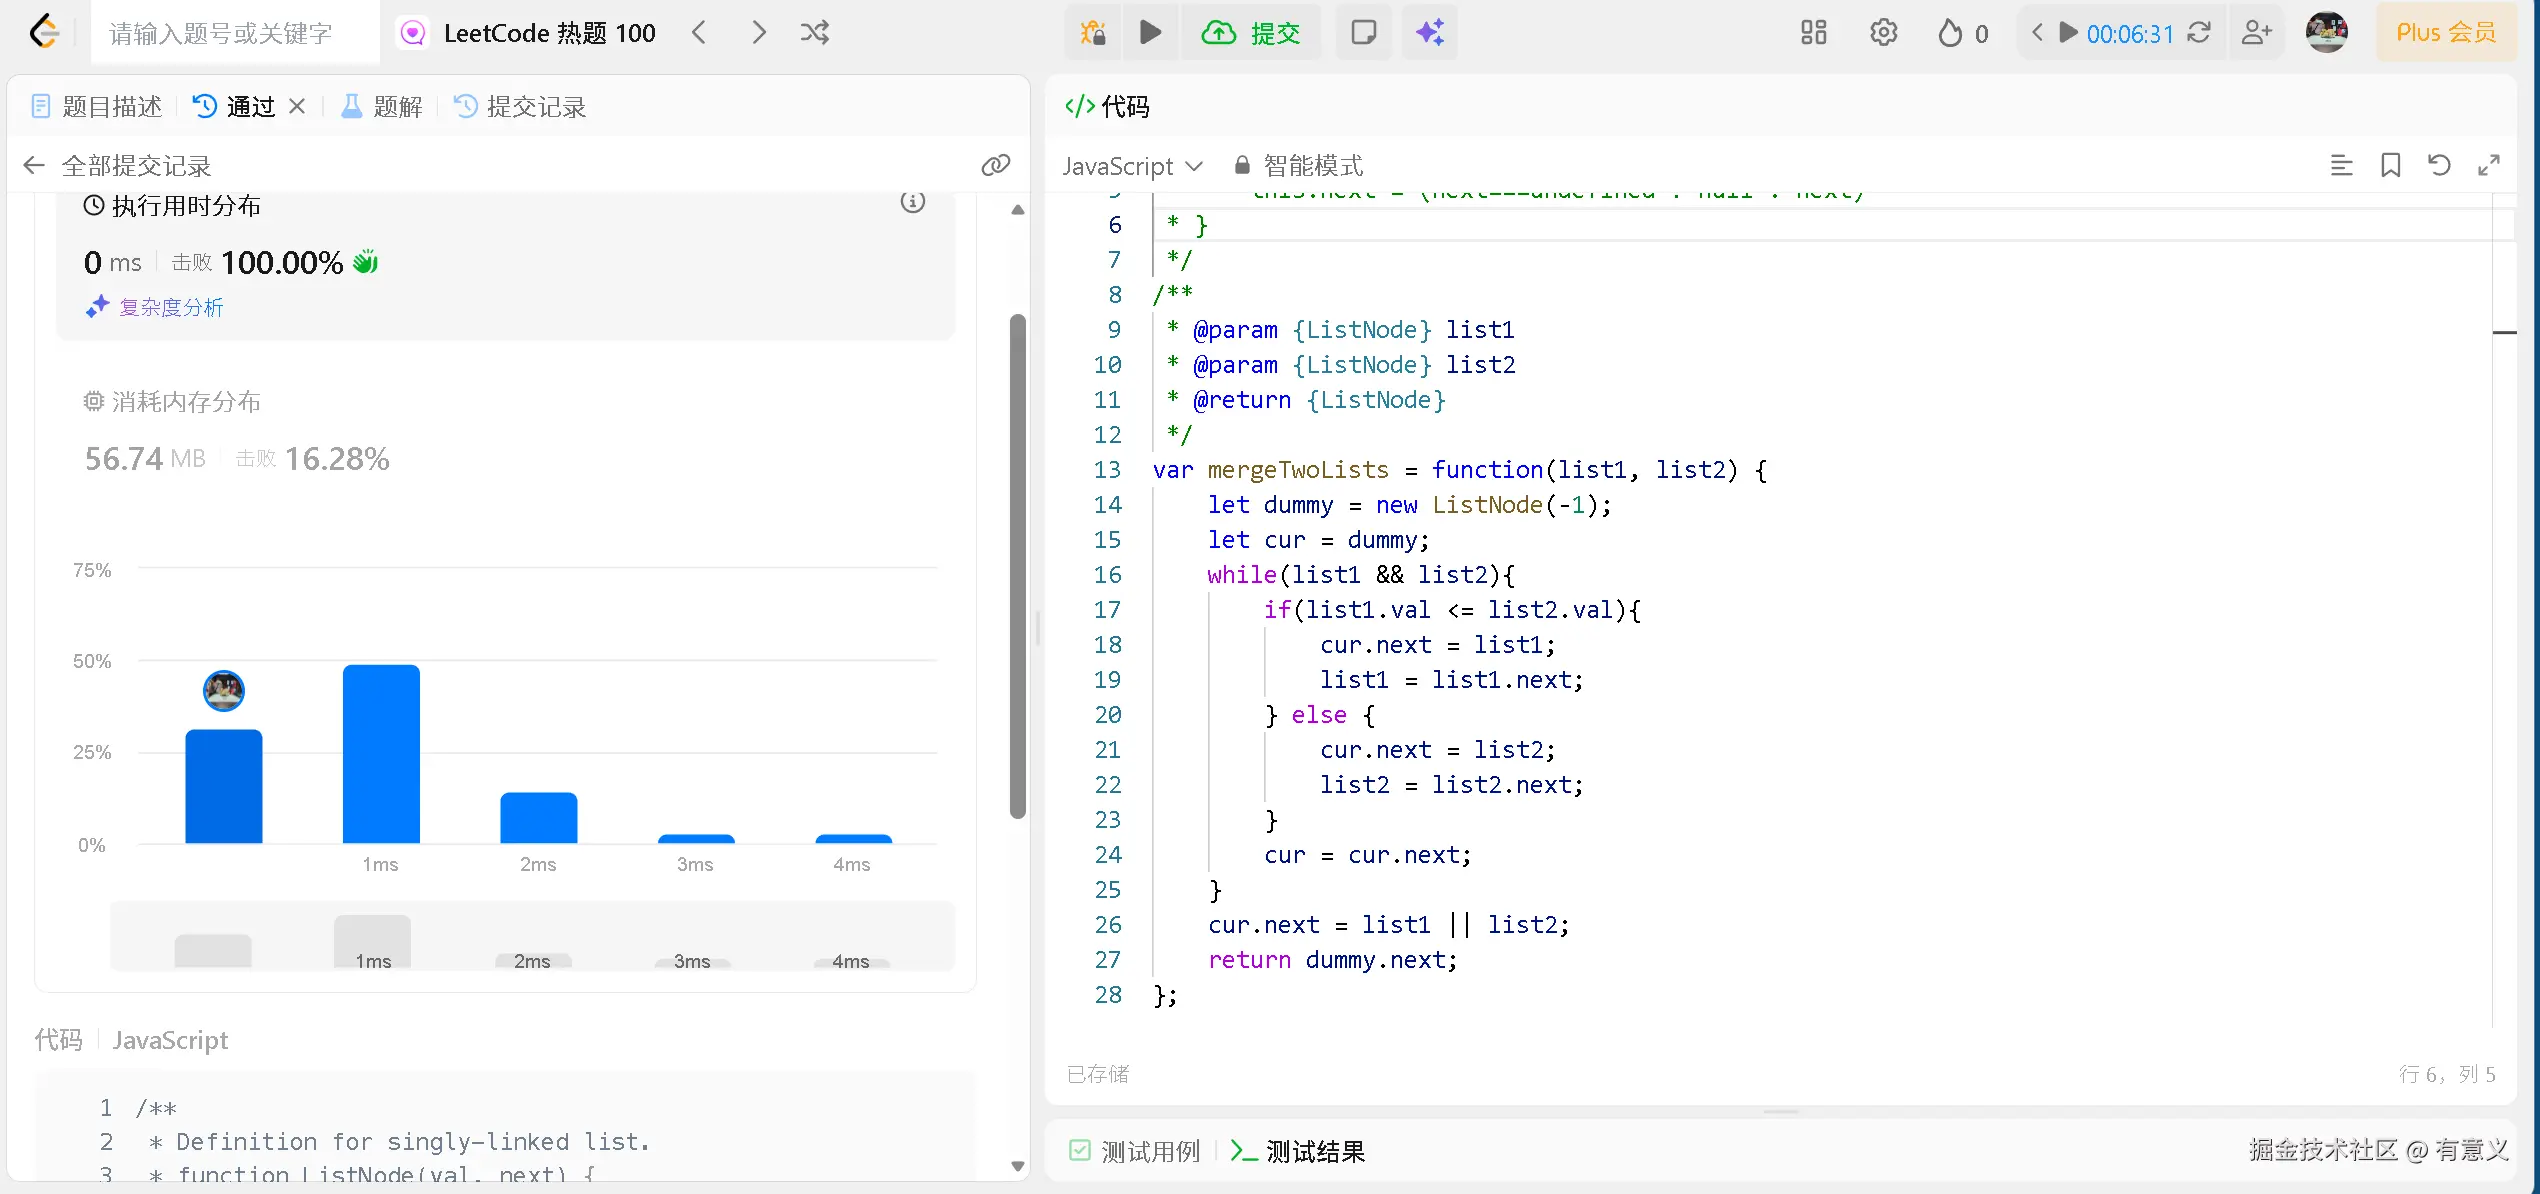Start the timer play control
The image size is (2540, 1194).
click(2068, 33)
